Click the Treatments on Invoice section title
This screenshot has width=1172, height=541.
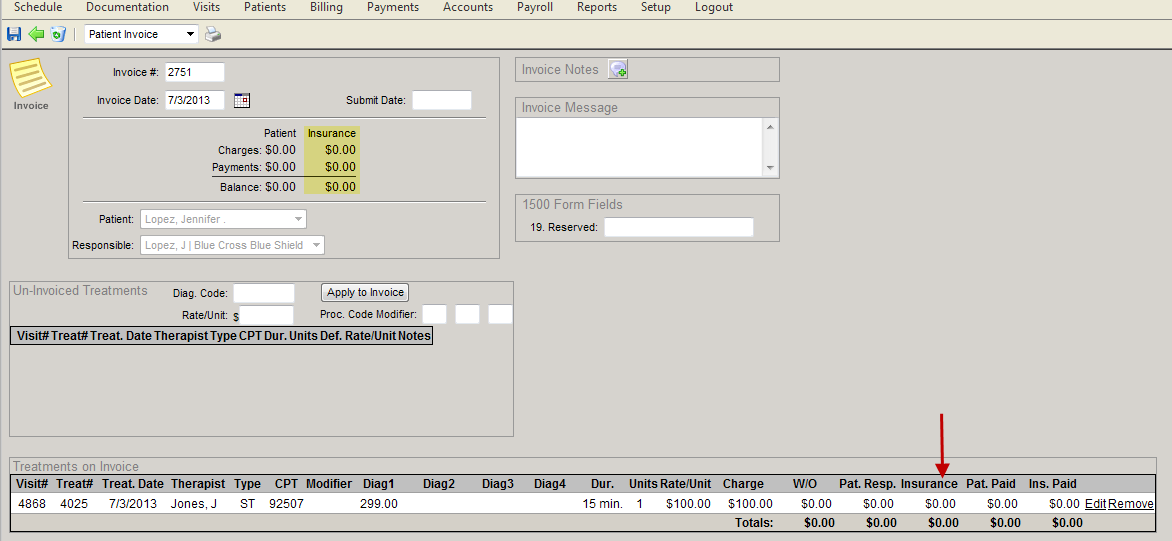[75, 466]
